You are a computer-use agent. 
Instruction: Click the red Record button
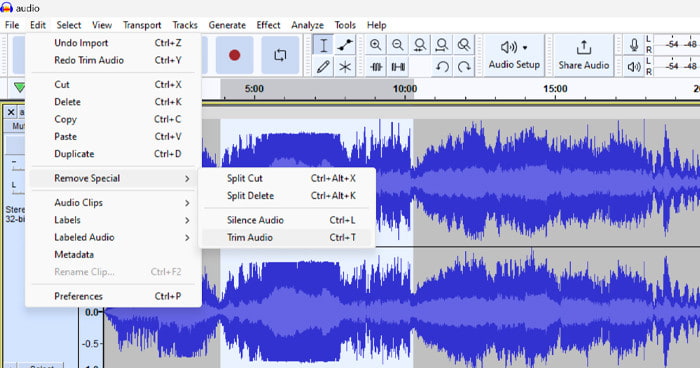(234, 55)
